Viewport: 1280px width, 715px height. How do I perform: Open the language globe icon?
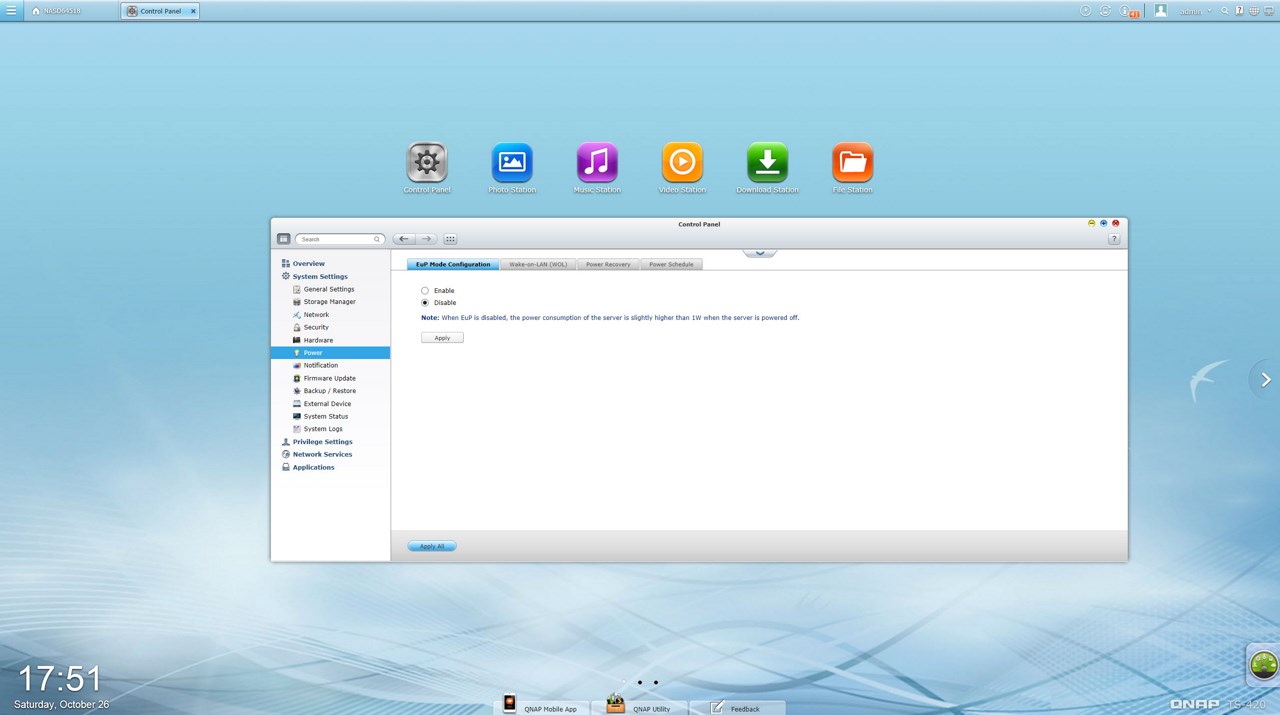click(1254, 11)
